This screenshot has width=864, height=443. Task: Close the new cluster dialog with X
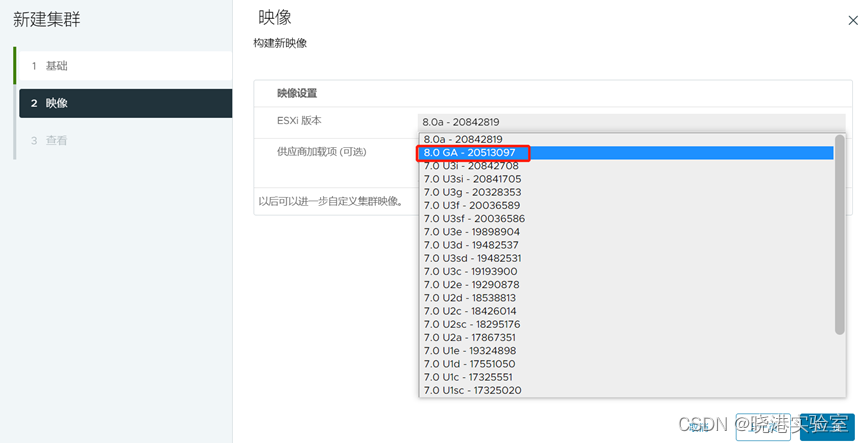click(852, 20)
